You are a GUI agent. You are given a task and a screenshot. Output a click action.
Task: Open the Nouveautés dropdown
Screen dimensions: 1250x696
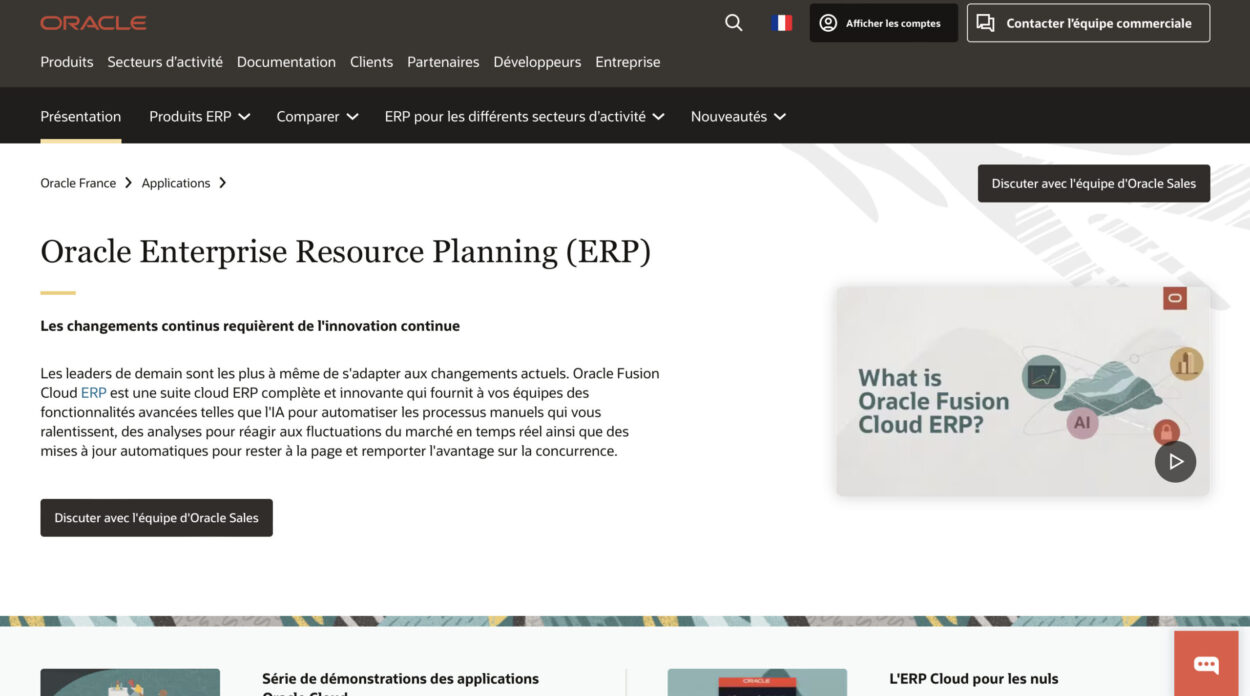[x=738, y=116]
